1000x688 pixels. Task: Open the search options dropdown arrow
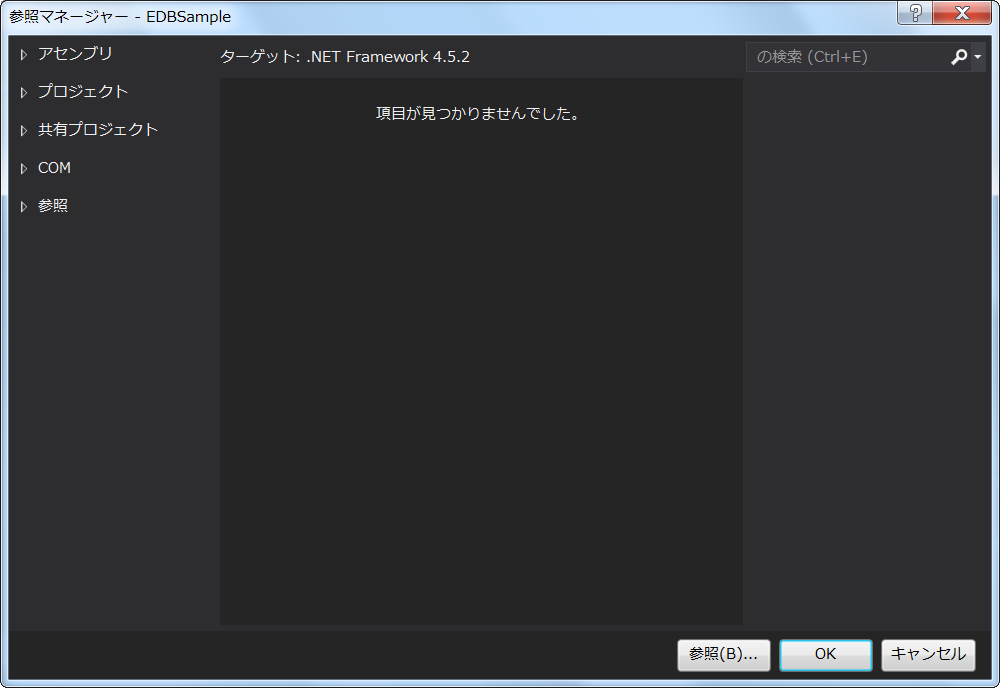978,58
